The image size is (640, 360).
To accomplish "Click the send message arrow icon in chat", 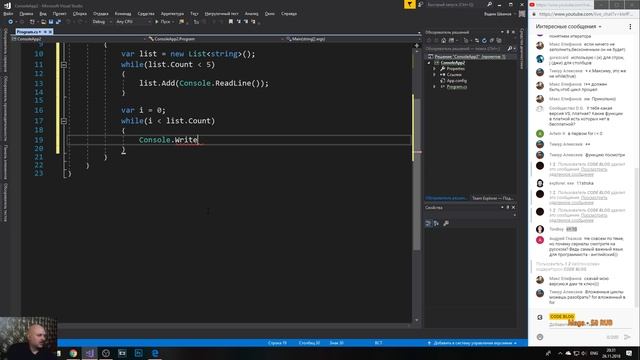I will (x=627, y=337).
